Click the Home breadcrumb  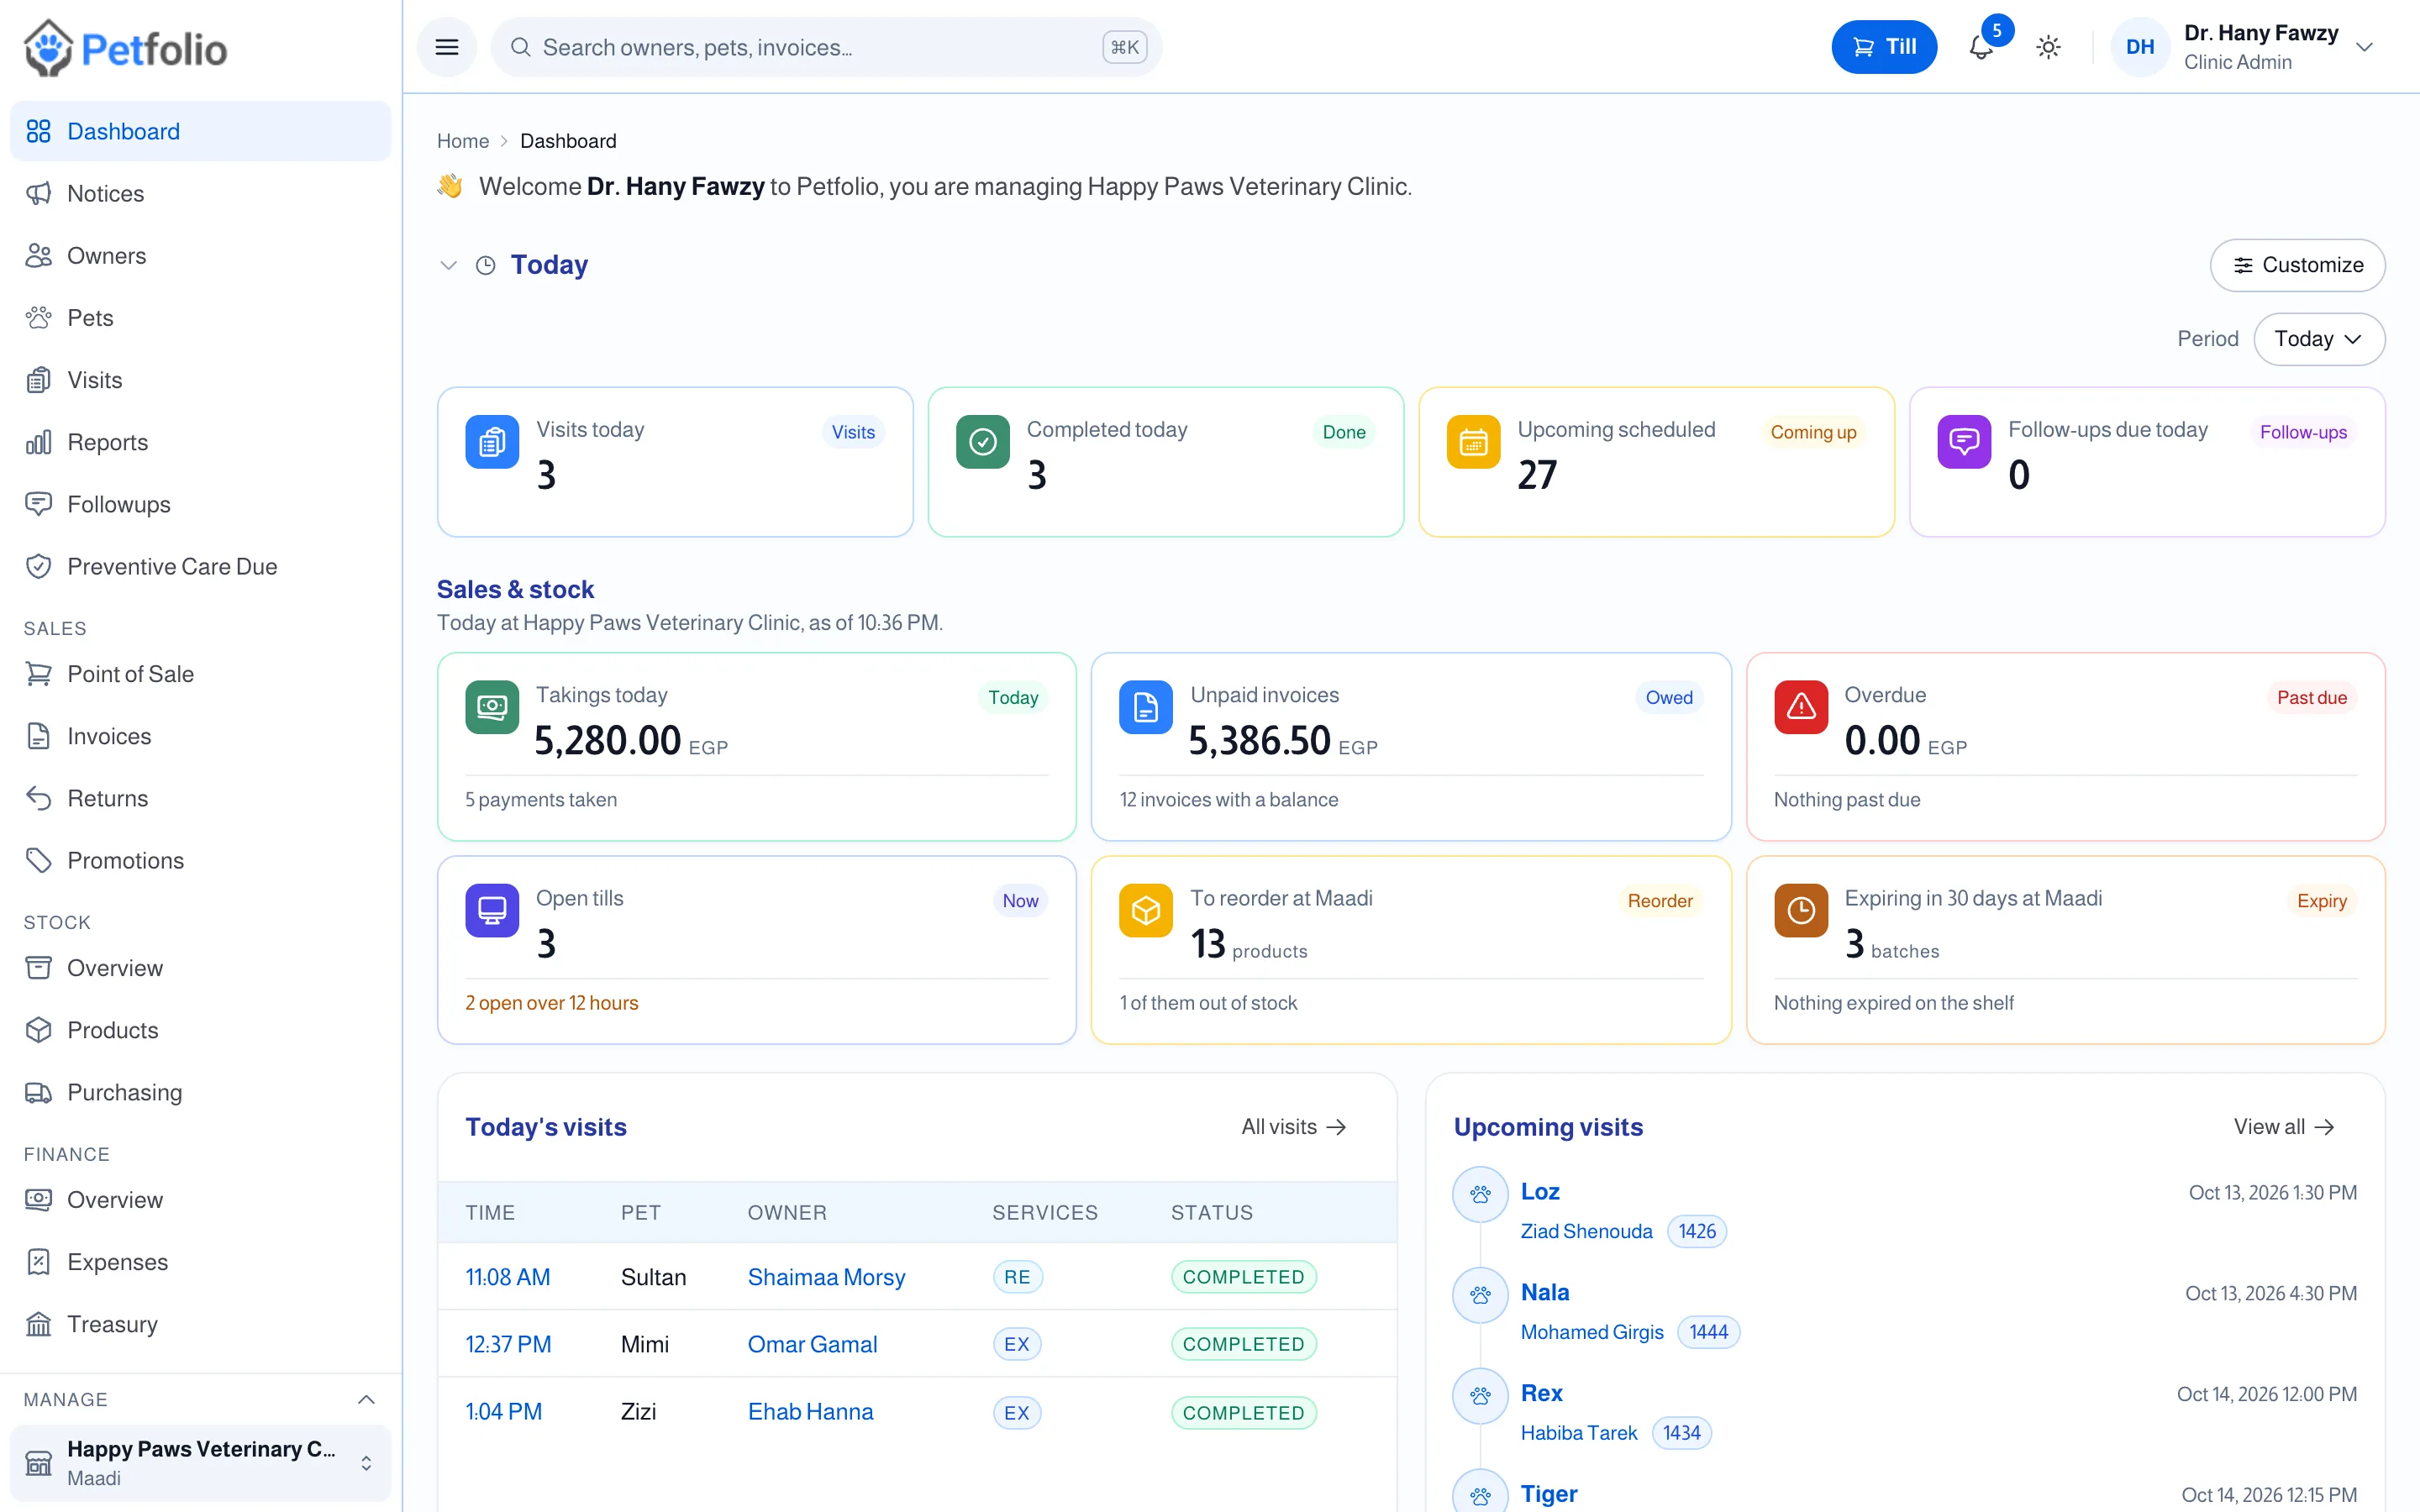[463, 141]
